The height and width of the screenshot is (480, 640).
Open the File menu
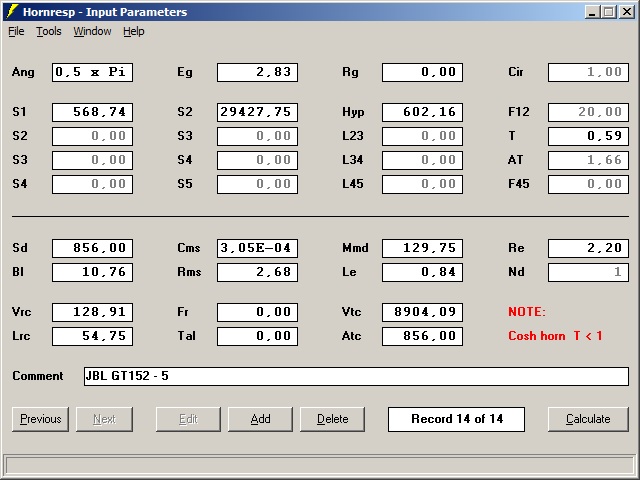(x=16, y=31)
